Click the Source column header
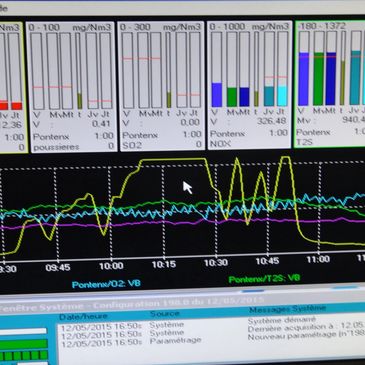The image size is (365, 365). click(165, 314)
